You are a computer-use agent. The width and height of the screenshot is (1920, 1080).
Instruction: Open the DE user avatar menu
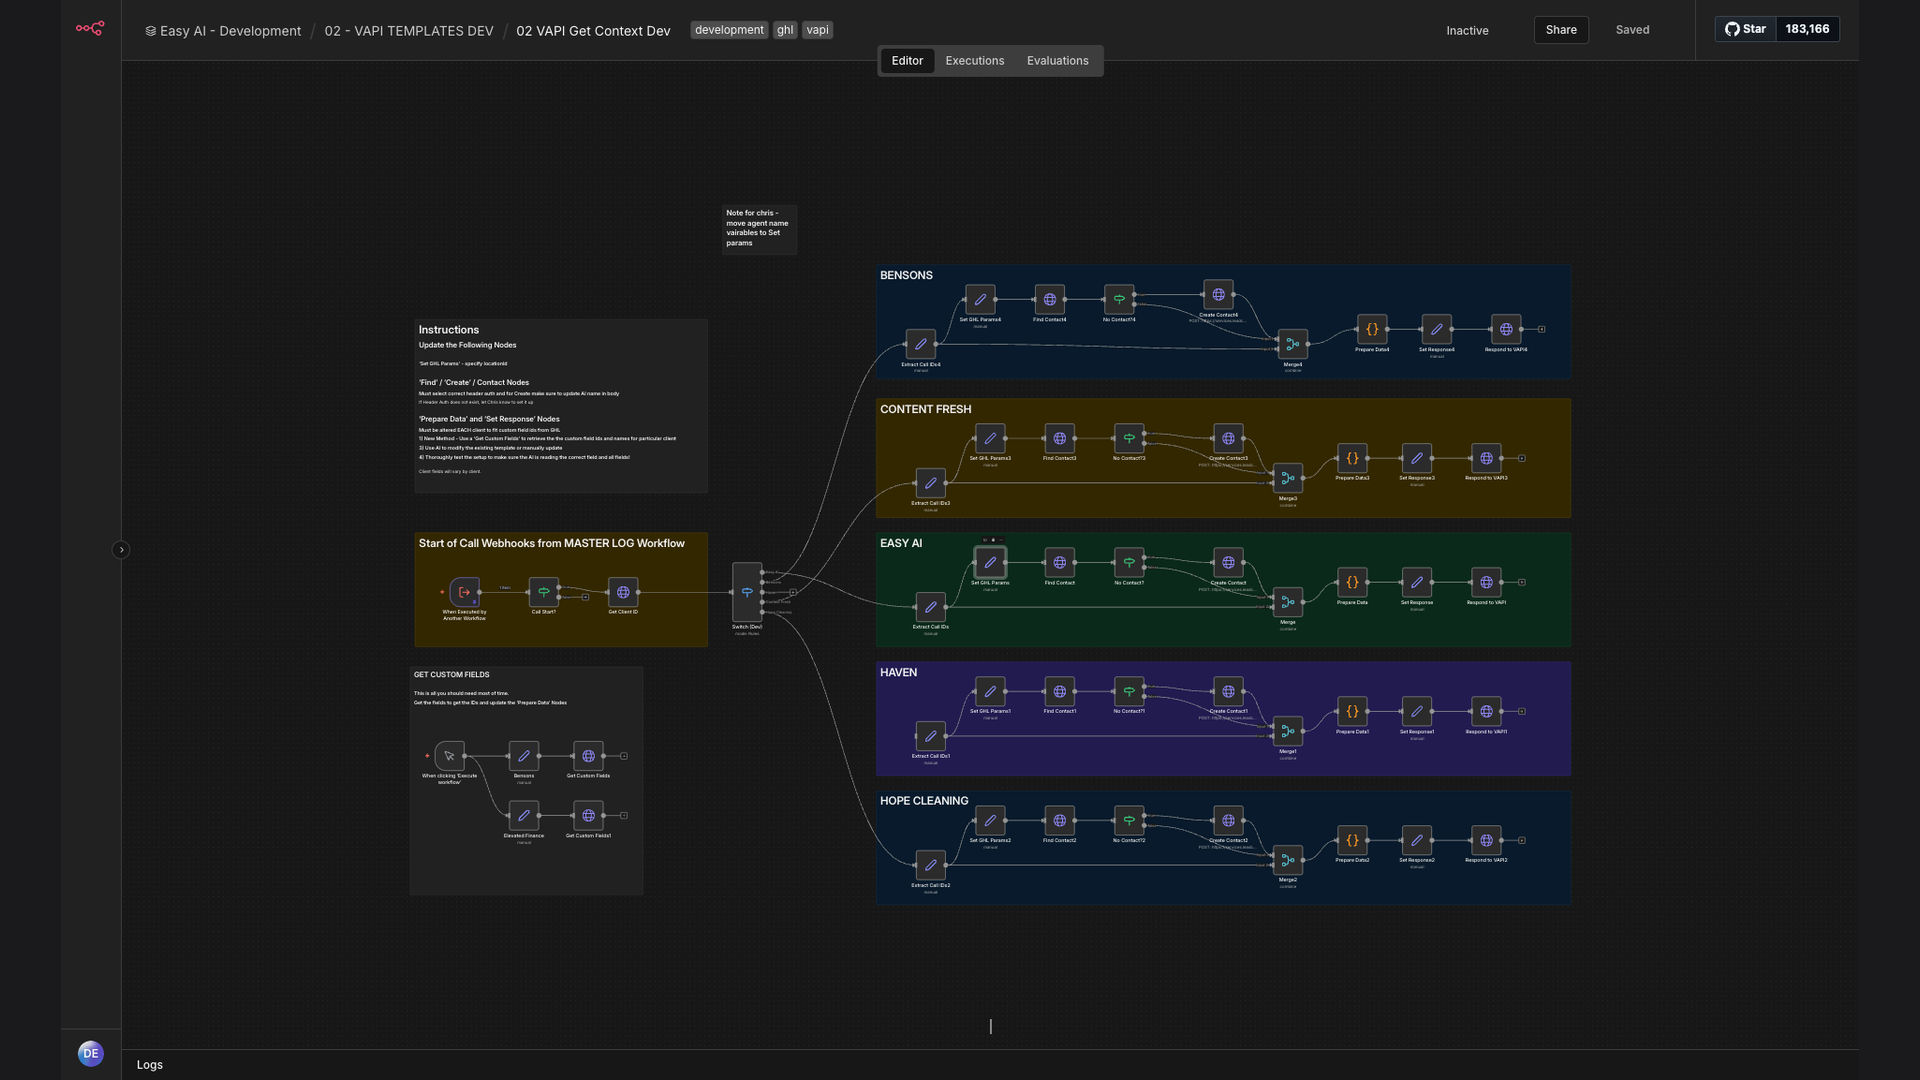coord(91,1053)
